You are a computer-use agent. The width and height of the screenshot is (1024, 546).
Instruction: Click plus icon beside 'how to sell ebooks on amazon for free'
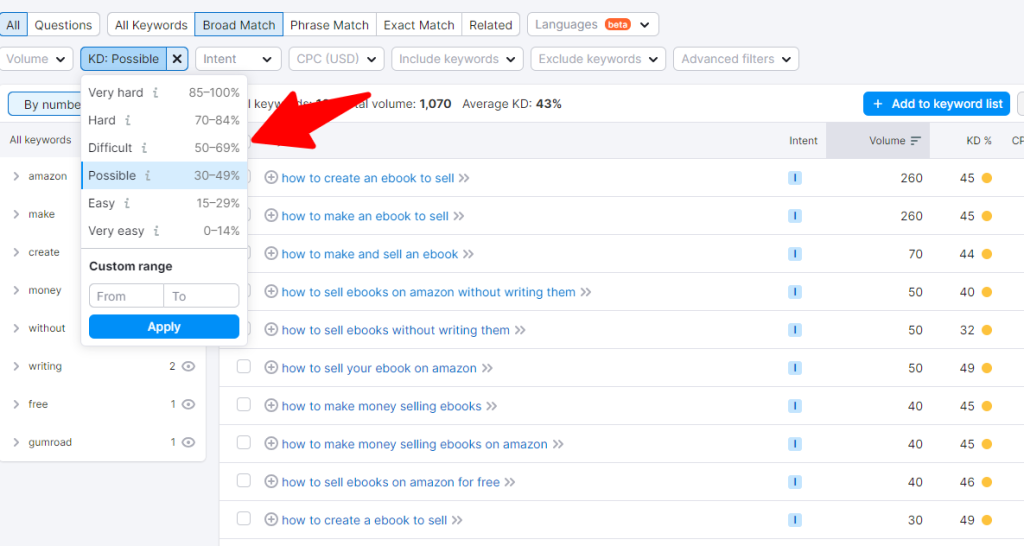pyautogui.click(x=271, y=481)
